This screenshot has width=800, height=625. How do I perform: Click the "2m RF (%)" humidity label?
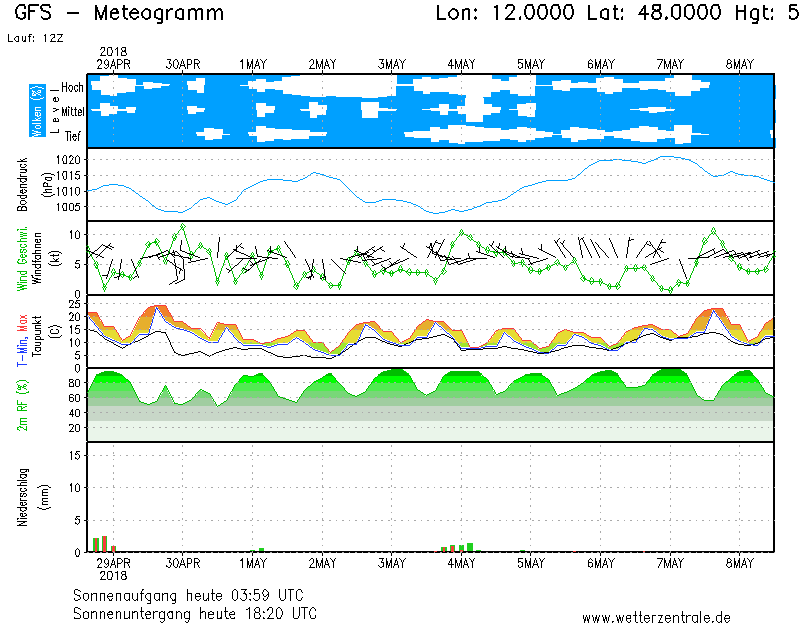click(22, 405)
